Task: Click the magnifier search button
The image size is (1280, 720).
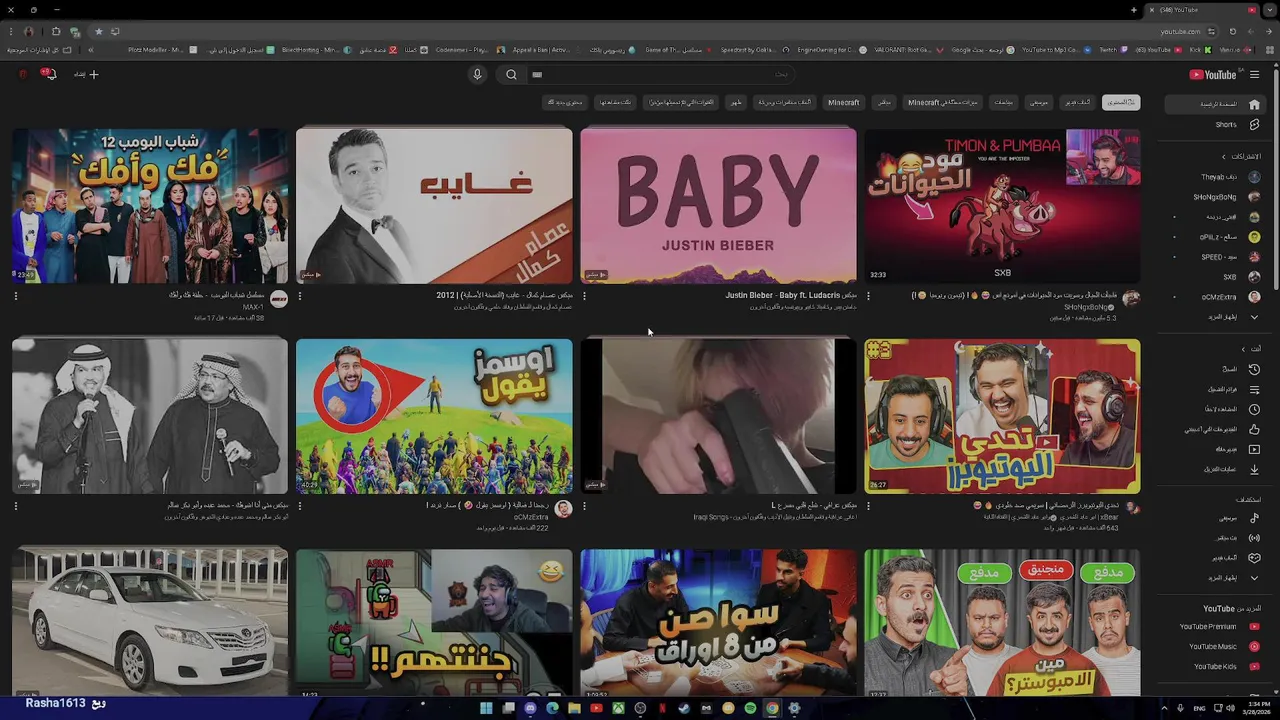Action: (x=511, y=74)
